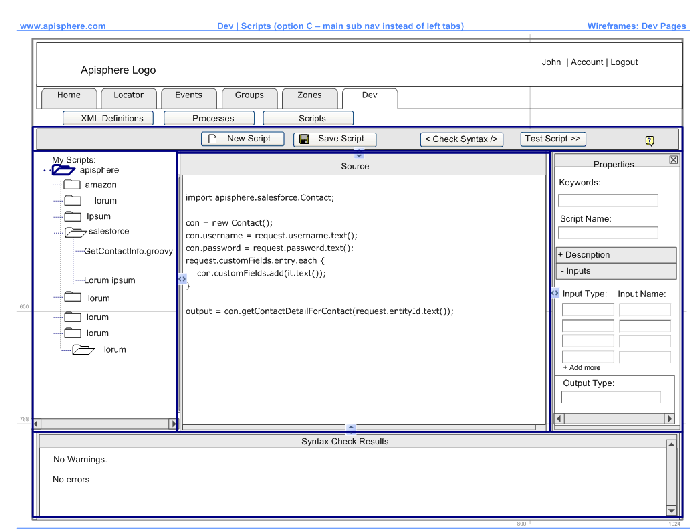The width and height of the screenshot is (690, 529).
Task: Open the Events tab
Action: [189, 97]
